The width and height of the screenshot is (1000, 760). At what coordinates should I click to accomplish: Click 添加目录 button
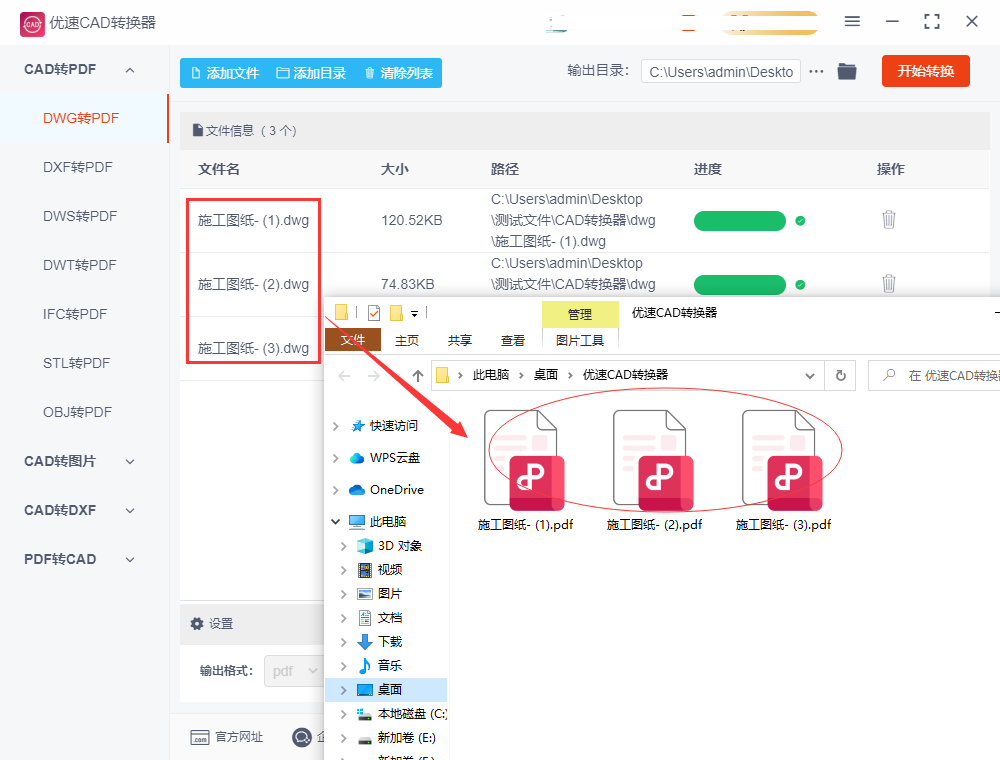(311, 73)
